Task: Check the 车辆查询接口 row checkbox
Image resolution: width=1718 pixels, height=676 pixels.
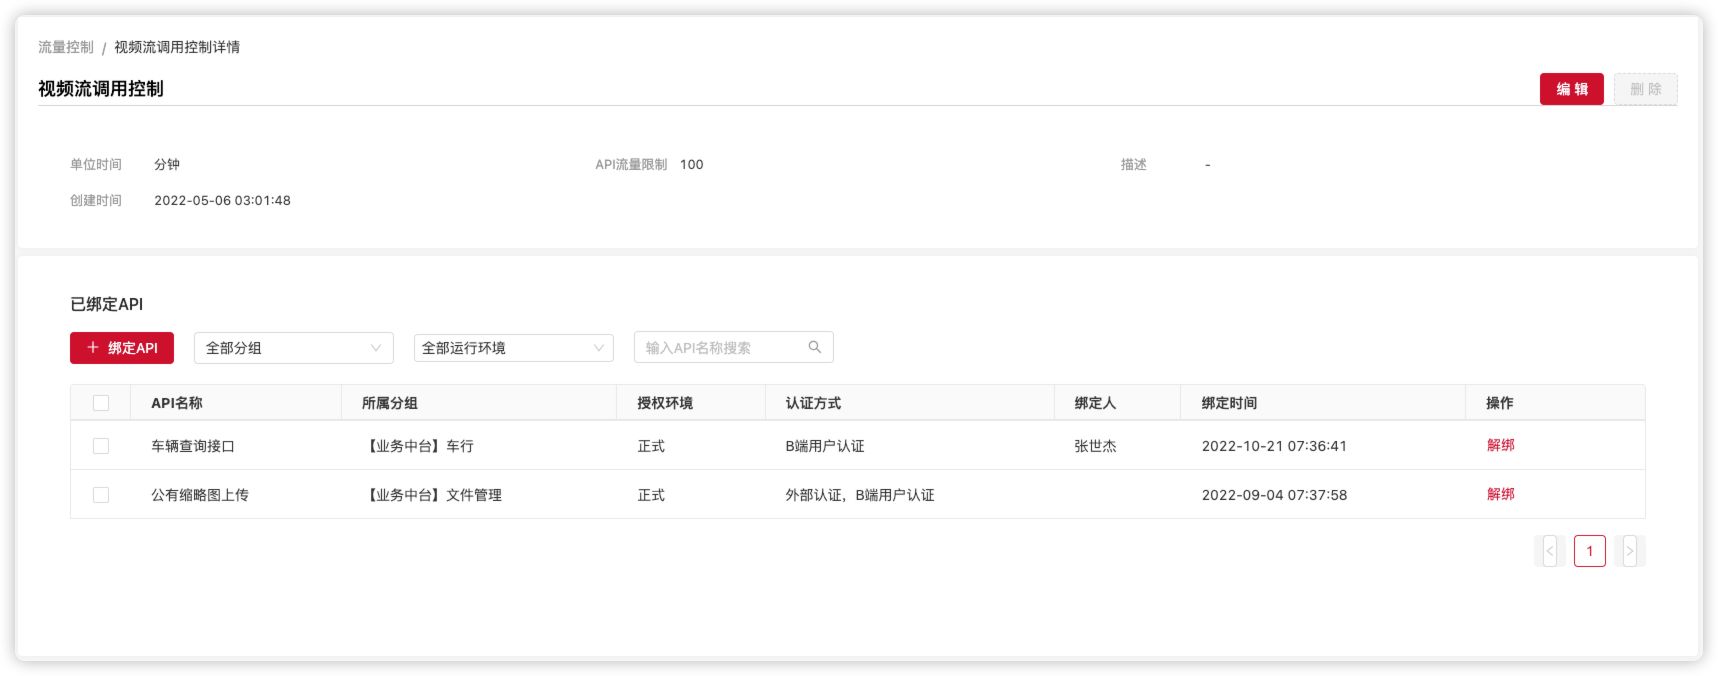Action: point(101,446)
